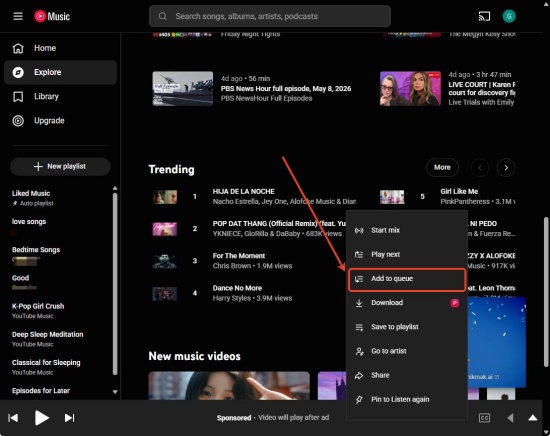Viewport: 550px width, 436px height.
Task: Click the Dance No More thumbnail
Action: pyautogui.click(x=165, y=294)
